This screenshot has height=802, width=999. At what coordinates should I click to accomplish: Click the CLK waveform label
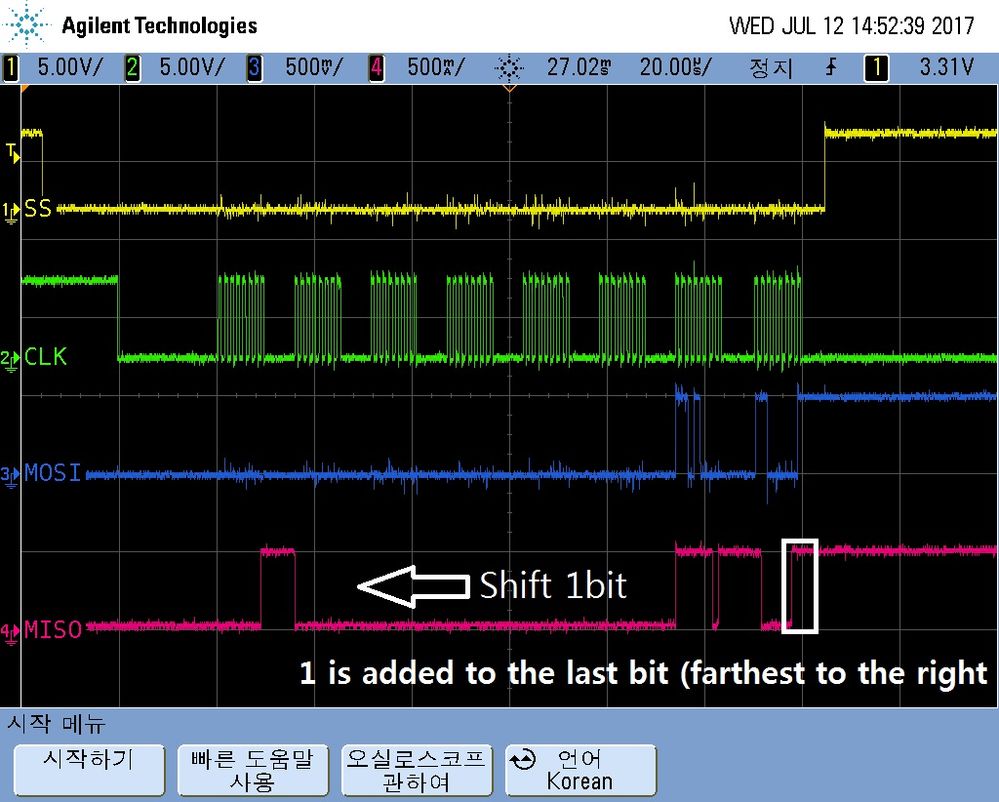click(x=45, y=357)
